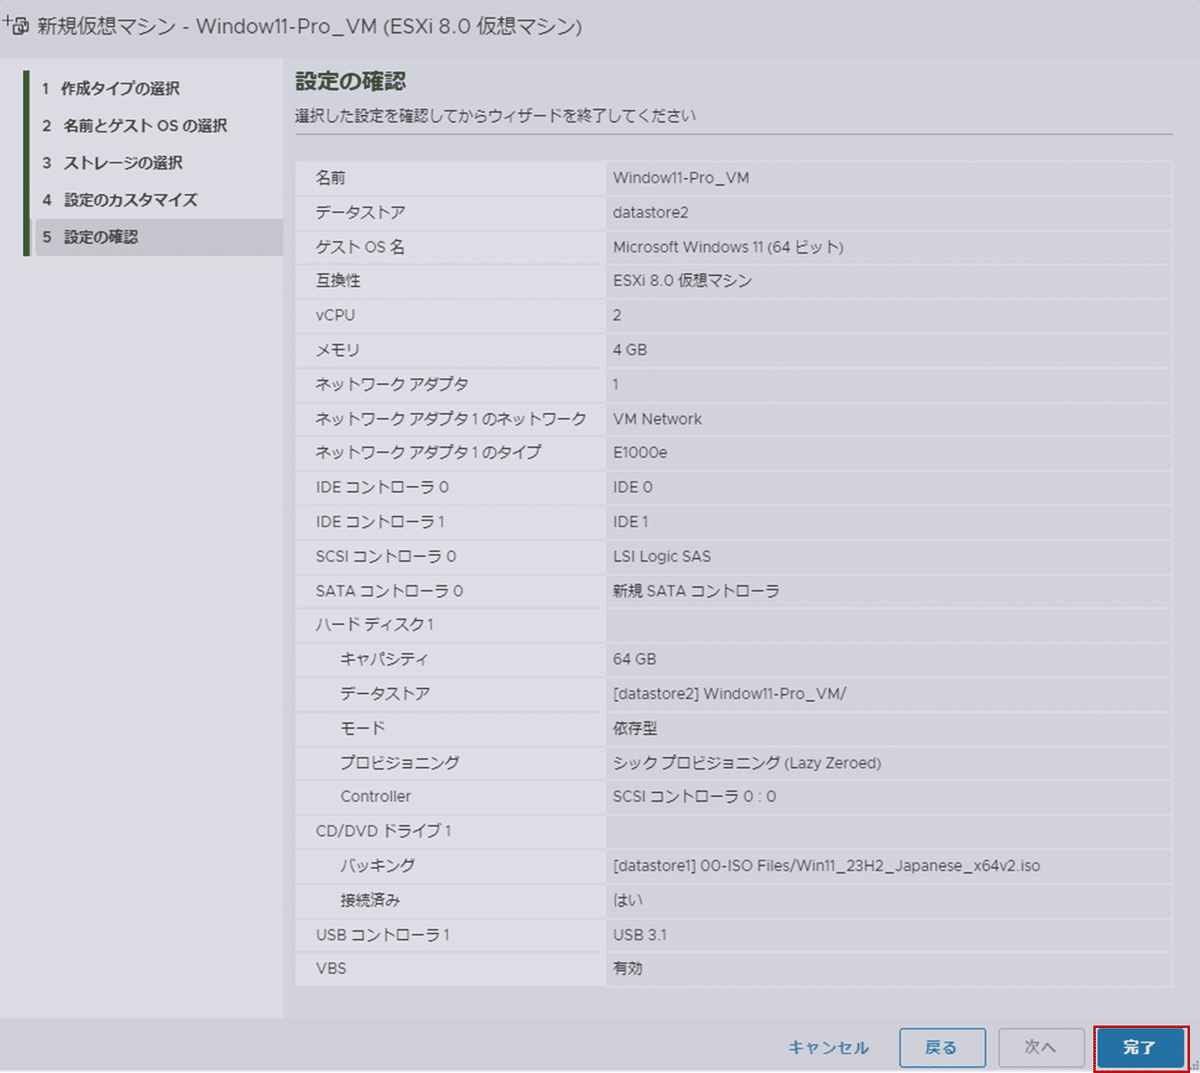The height and width of the screenshot is (1073, 1200).
Task: Click the 完了 button to finish
Action: pos(1140,1047)
